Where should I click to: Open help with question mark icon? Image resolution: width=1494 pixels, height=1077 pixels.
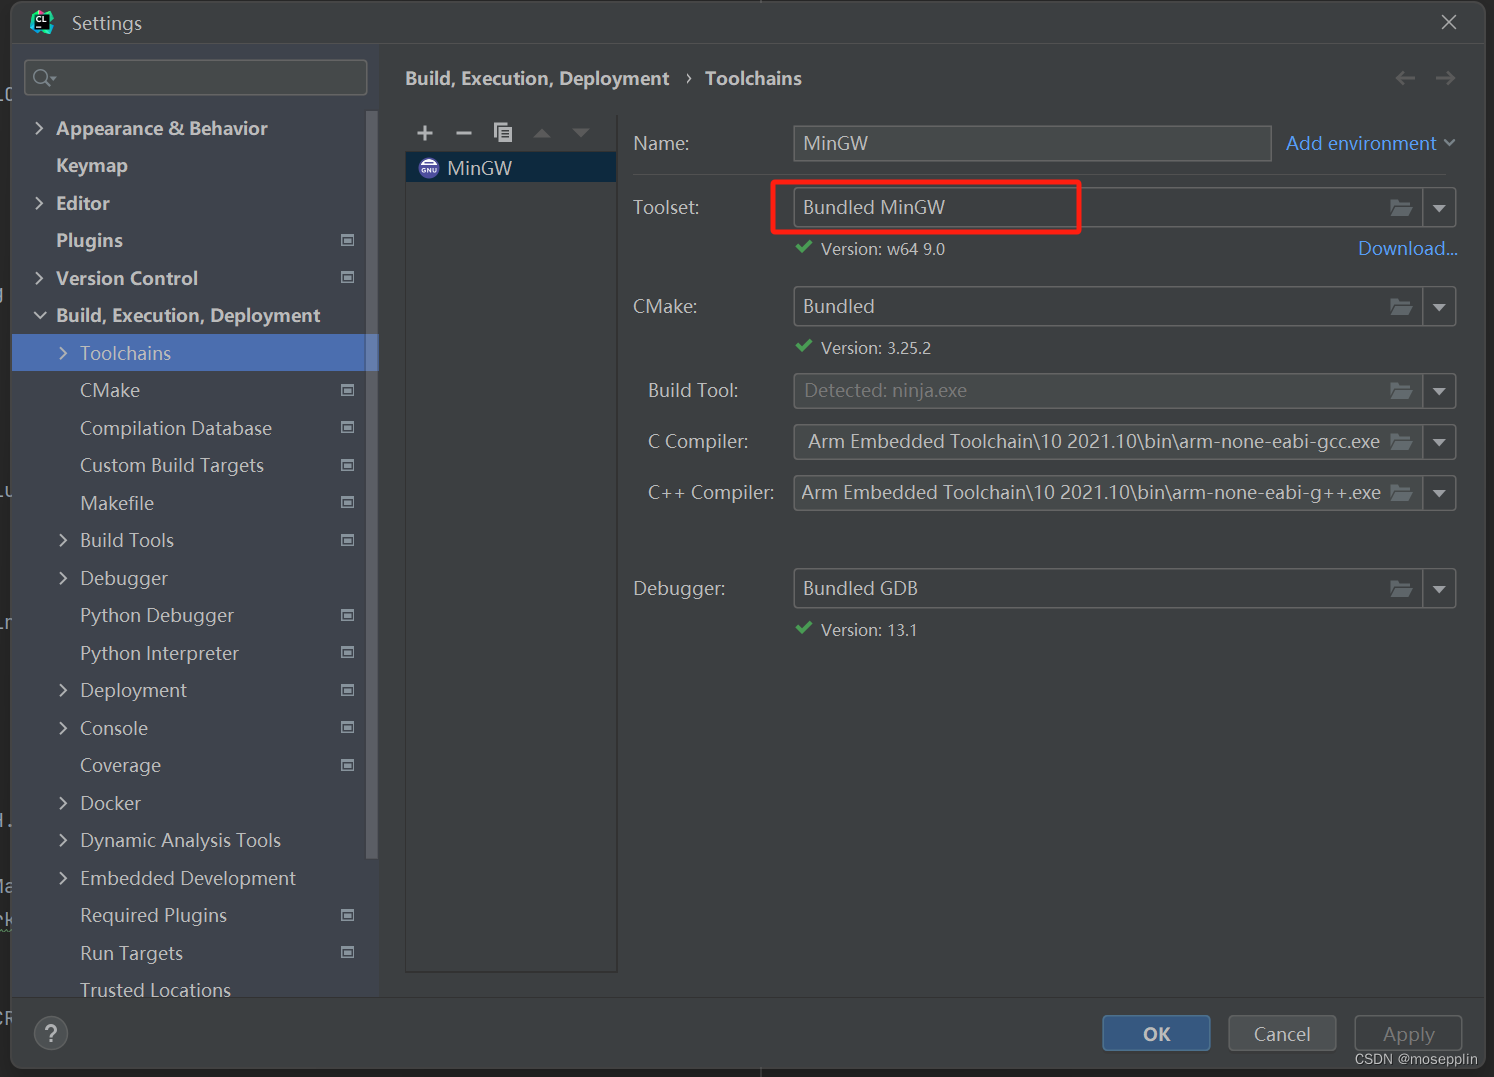point(51,1033)
